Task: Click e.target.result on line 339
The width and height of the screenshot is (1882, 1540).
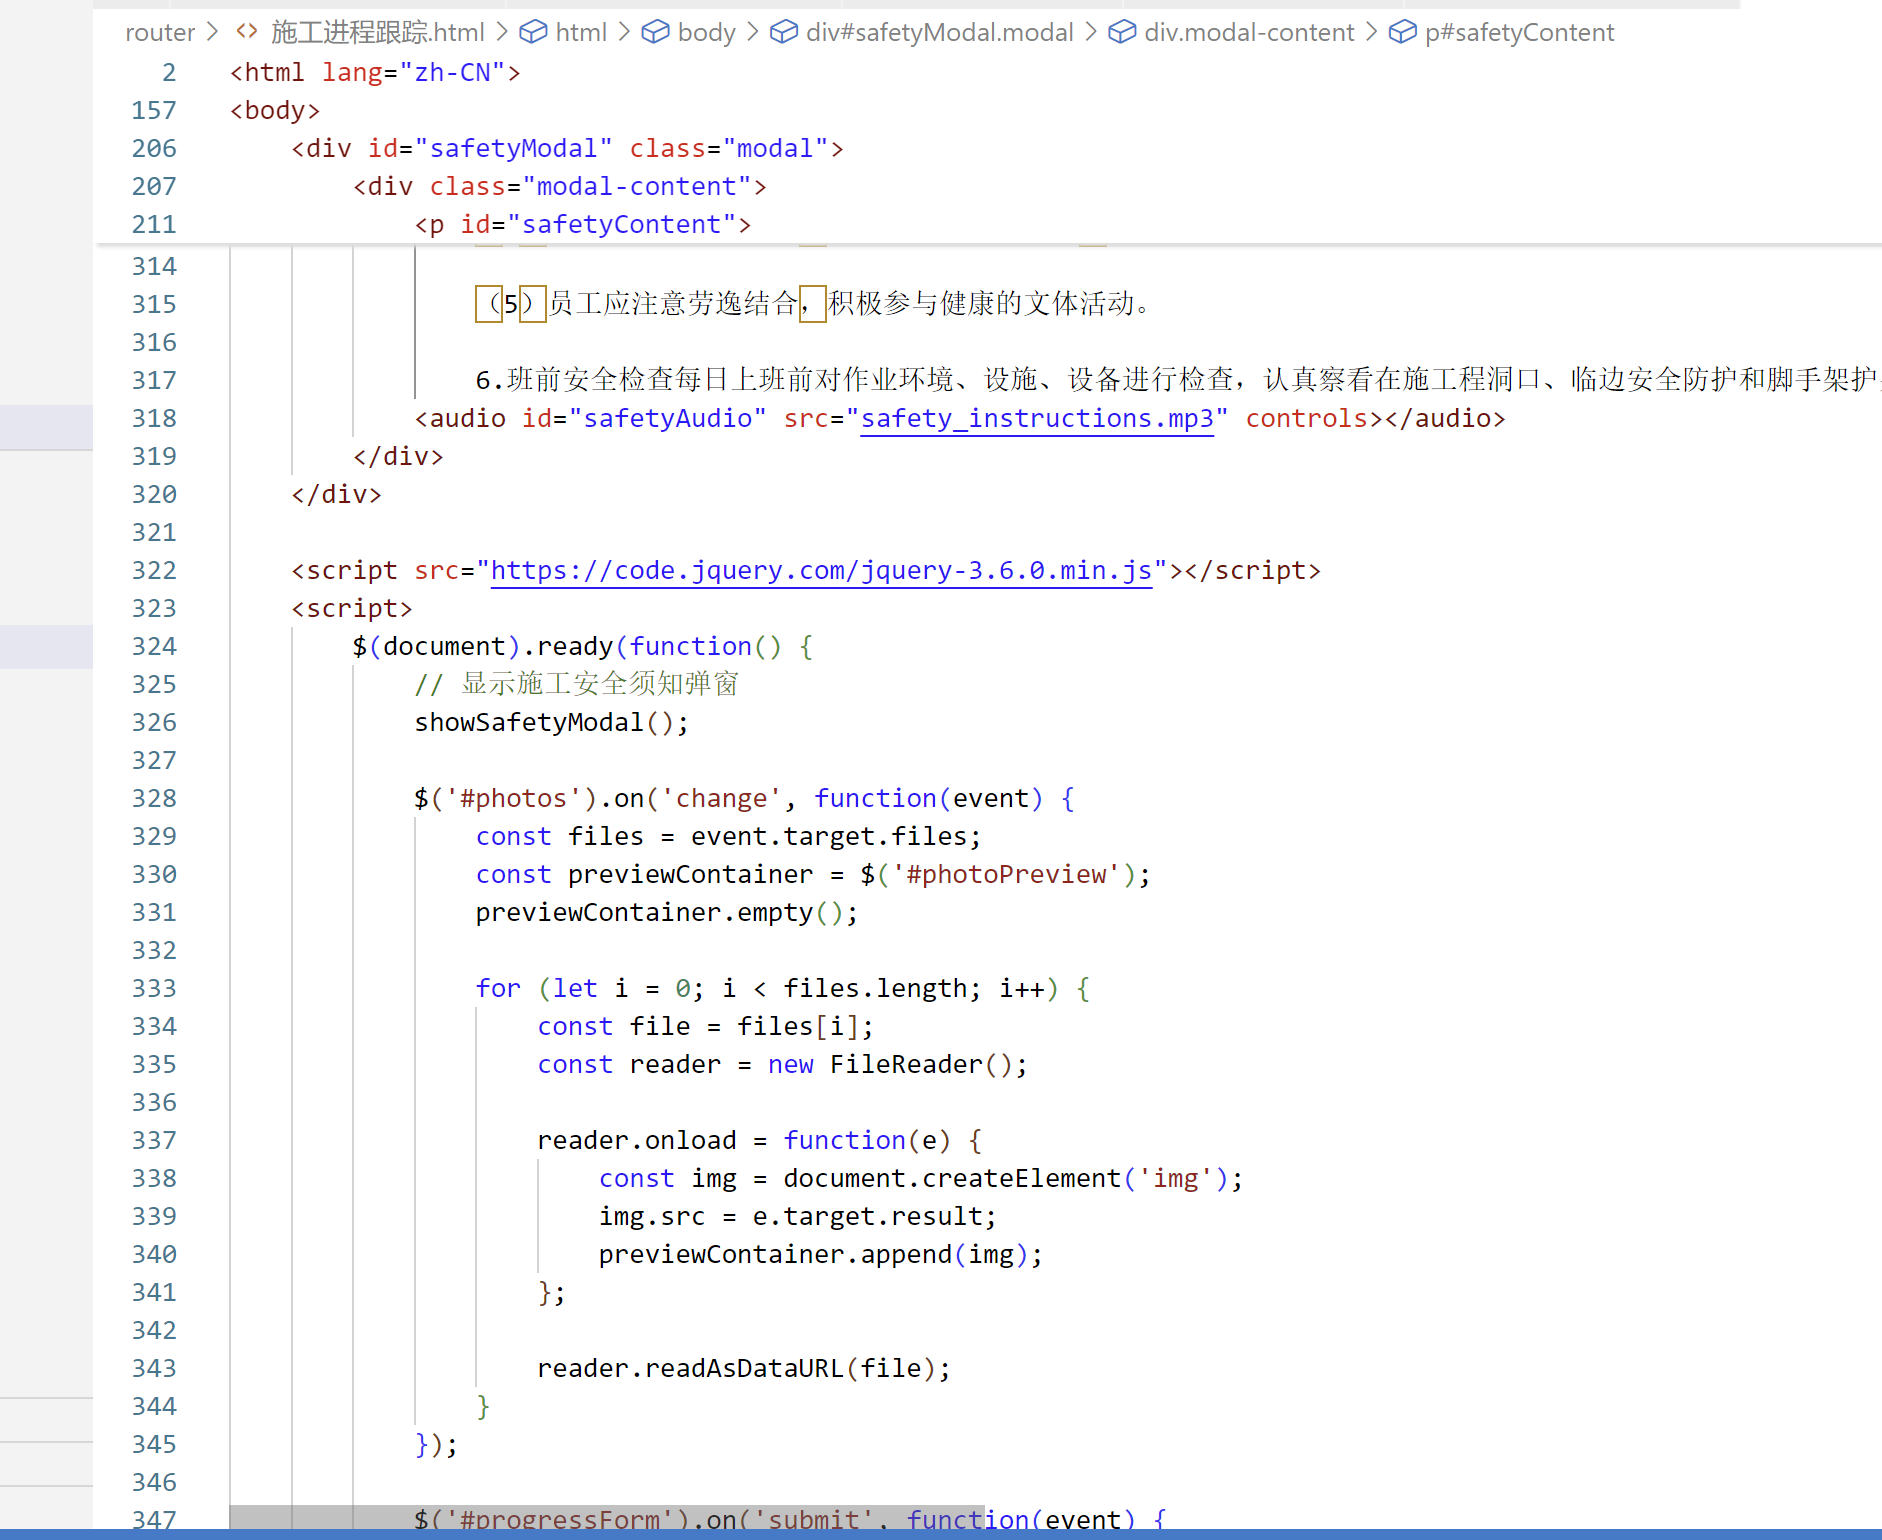Action: 867,1216
